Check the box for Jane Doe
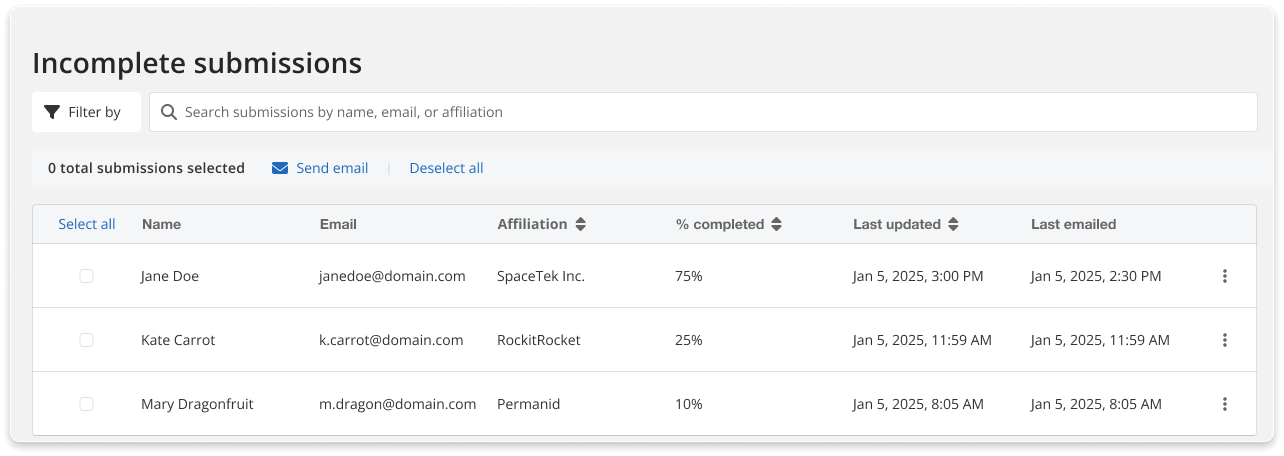 [87, 276]
